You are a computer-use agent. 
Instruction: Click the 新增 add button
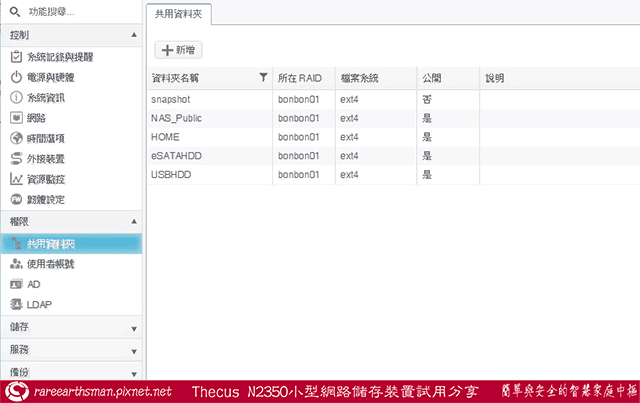click(x=178, y=48)
